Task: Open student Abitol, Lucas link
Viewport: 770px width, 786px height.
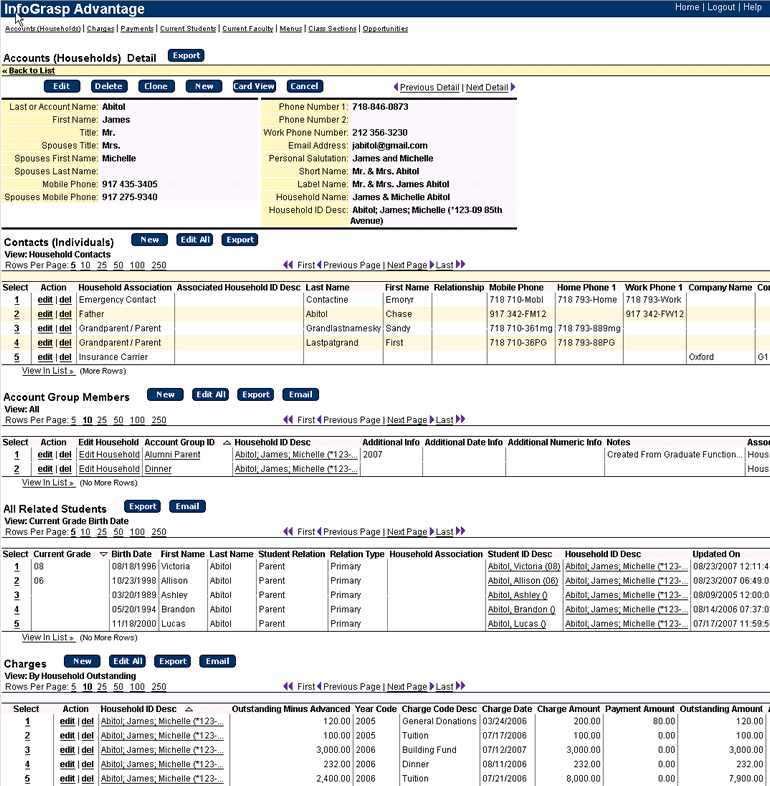Action: click(x=517, y=624)
